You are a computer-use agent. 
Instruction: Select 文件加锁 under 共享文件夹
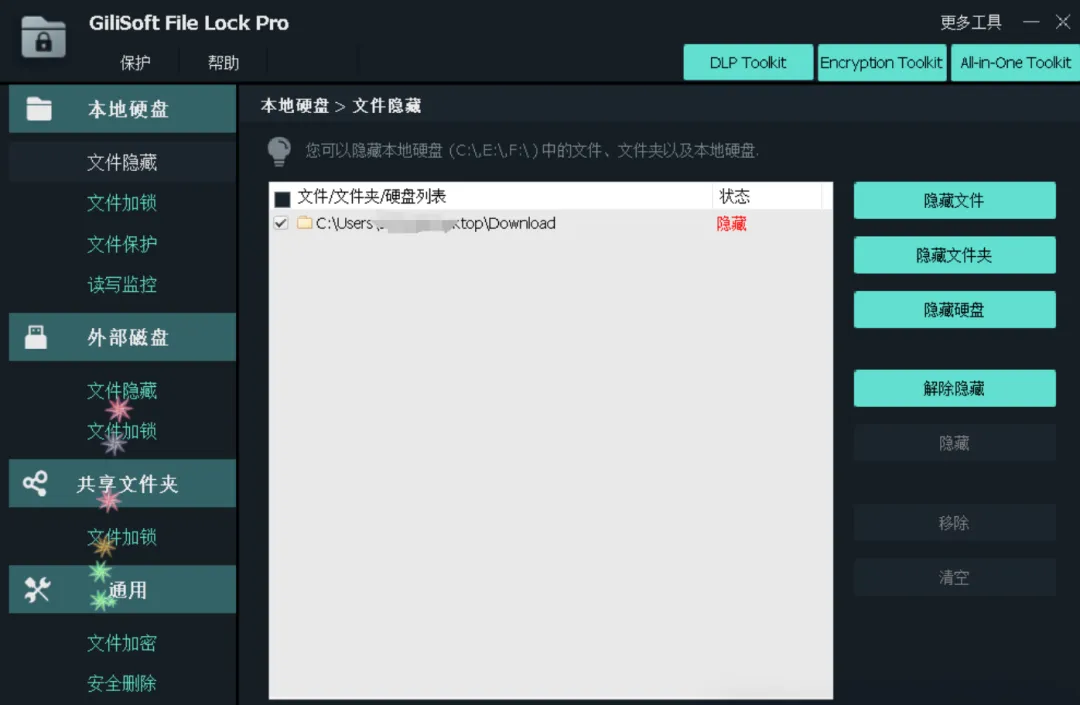[122, 536]
